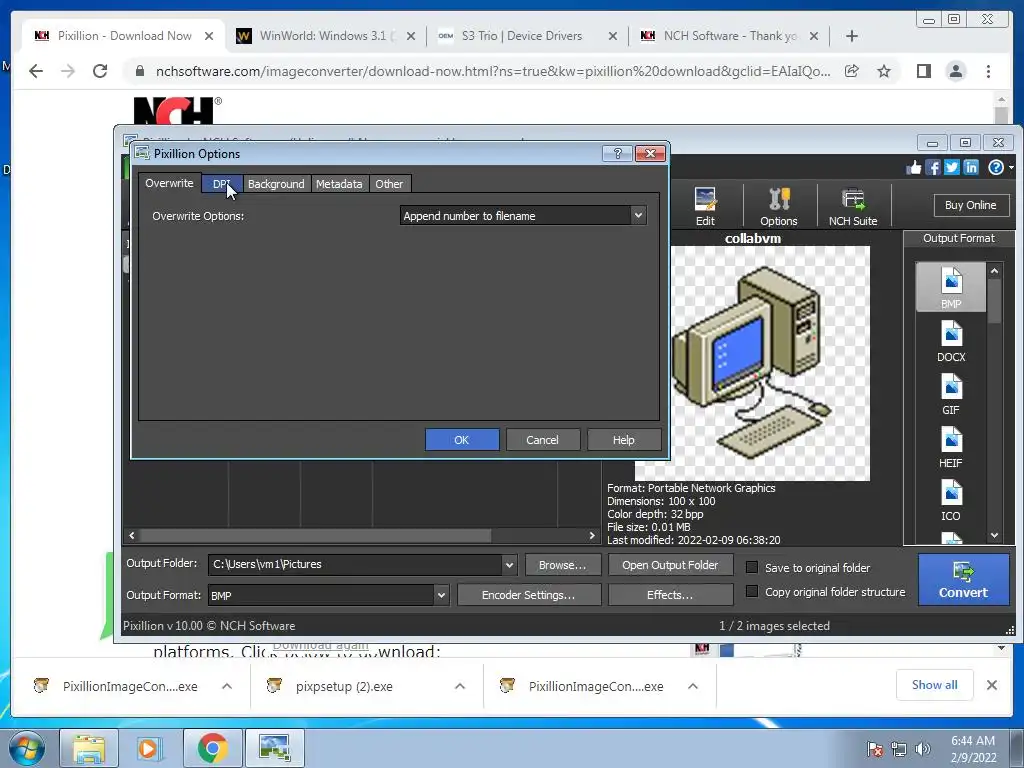Close the Chrome downloads bar
Screen dimensions: 1024x768
coord(991,685)
